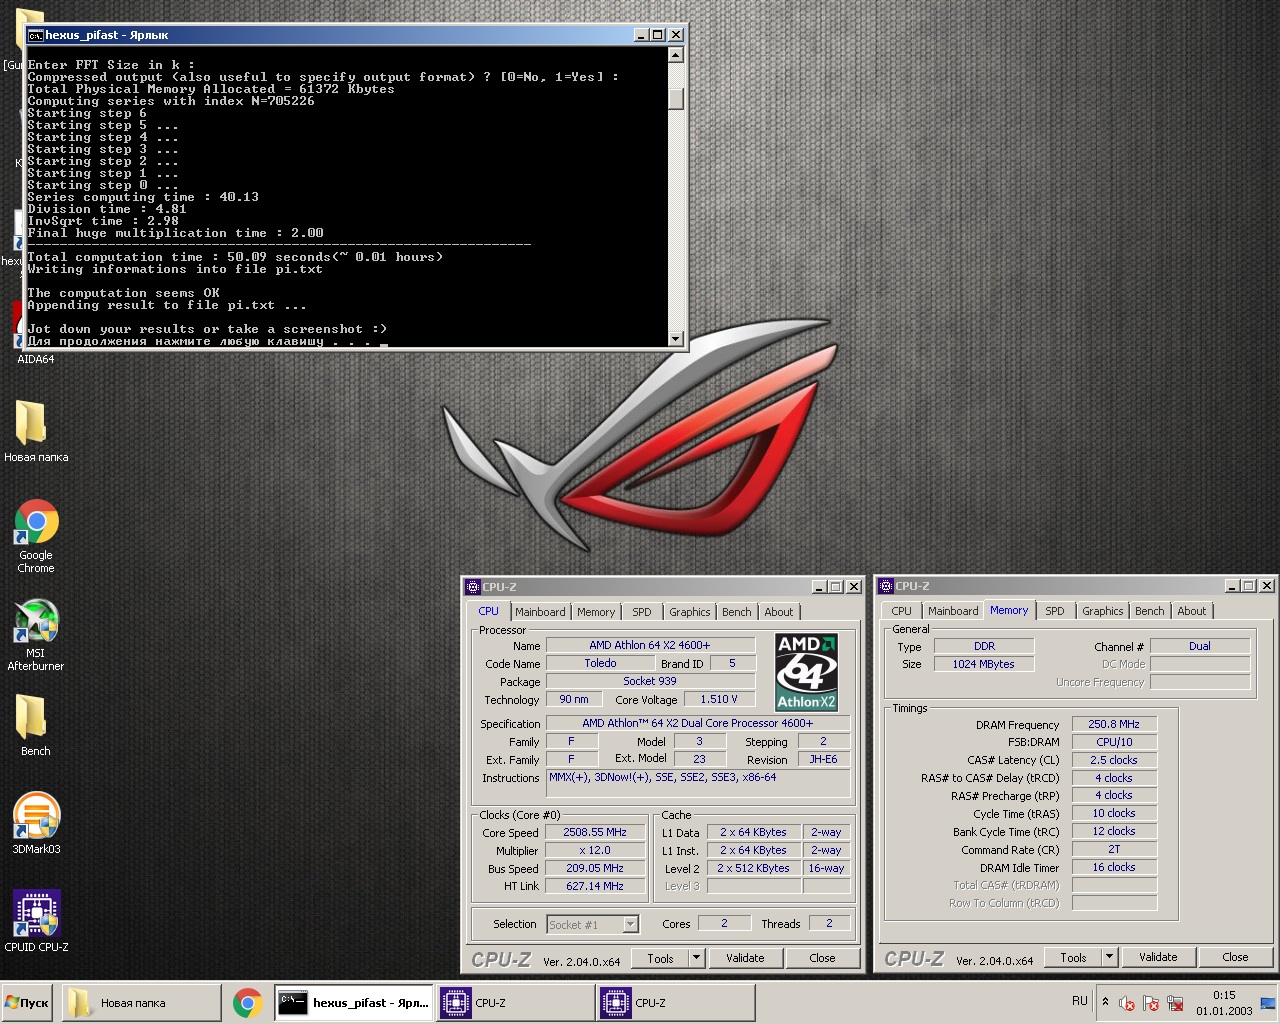The image size is (1280, 1024).
Task: Switch to Новая папка taskbar button
Action: point(142,1003)
